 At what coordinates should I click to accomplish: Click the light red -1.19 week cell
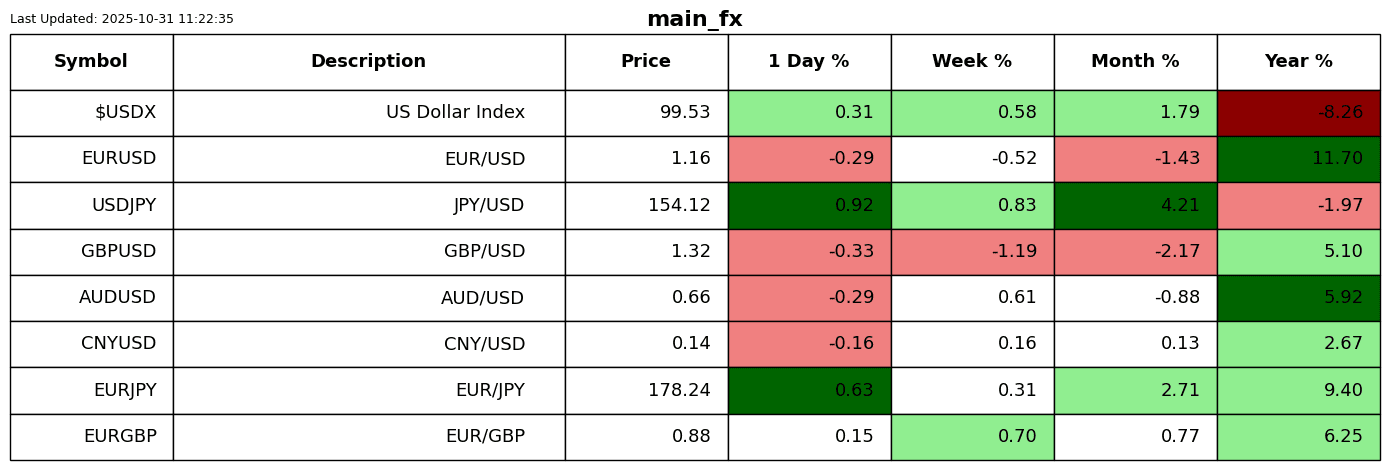pos(972,252)
